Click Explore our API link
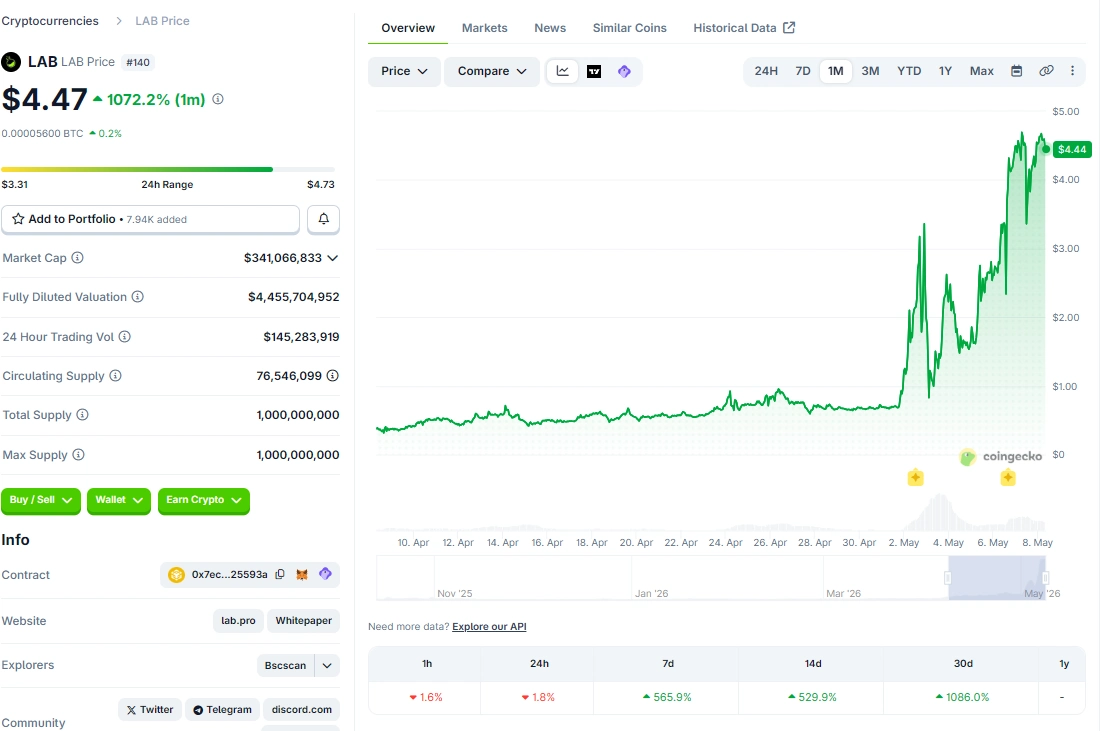This screenshot has height=731, width=1100. coord(489,626)
